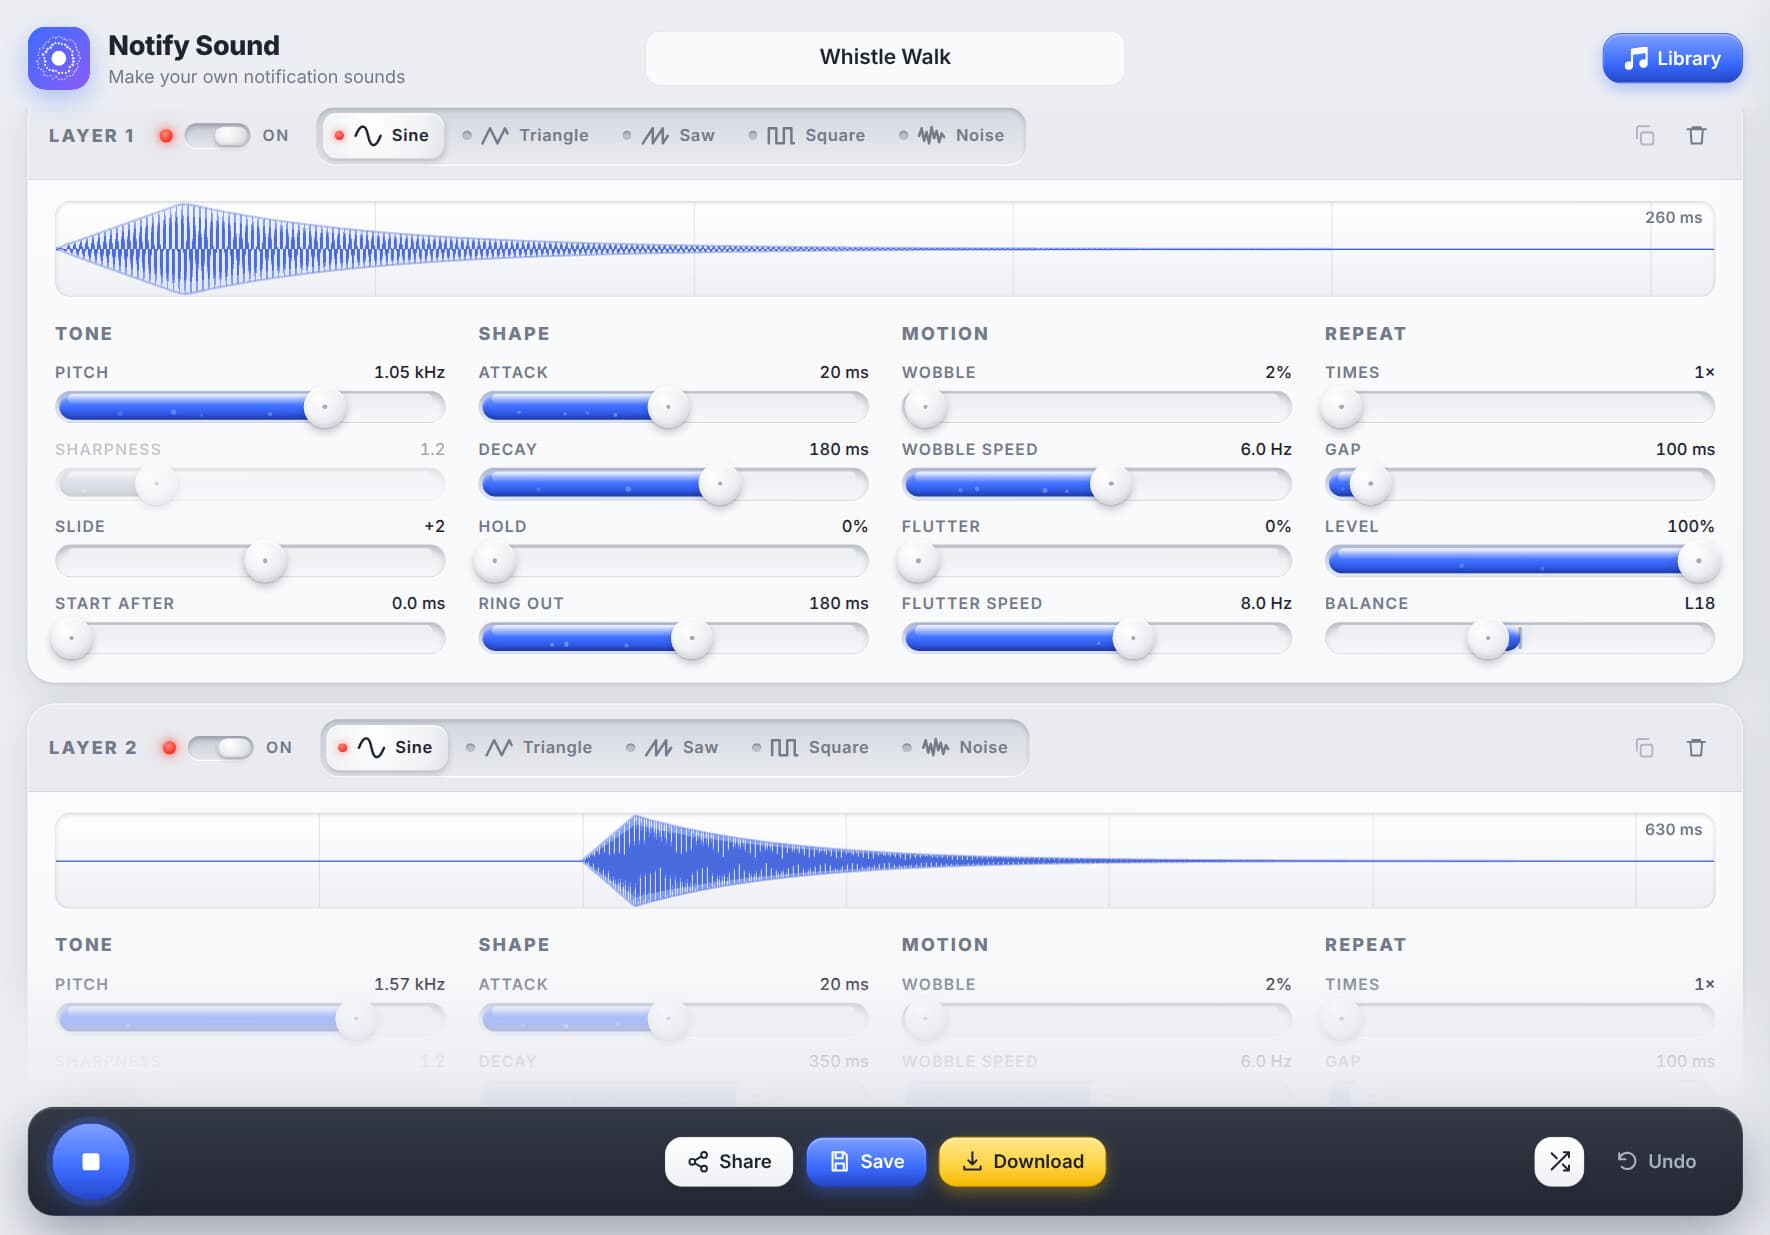
Task: Select Noise waveform for Layer 1
Action: tap(951, 135)
